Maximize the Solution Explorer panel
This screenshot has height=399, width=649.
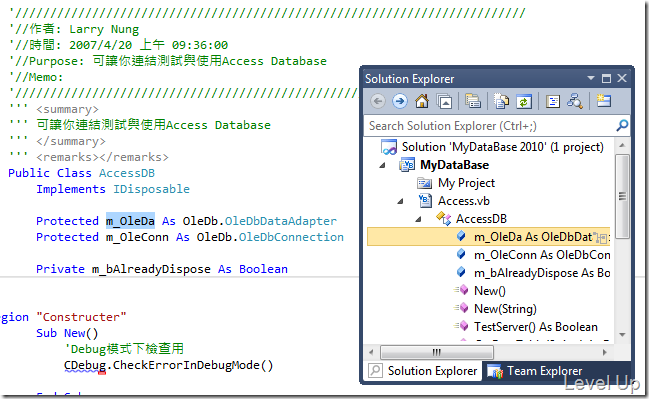(x=606, y=78)
